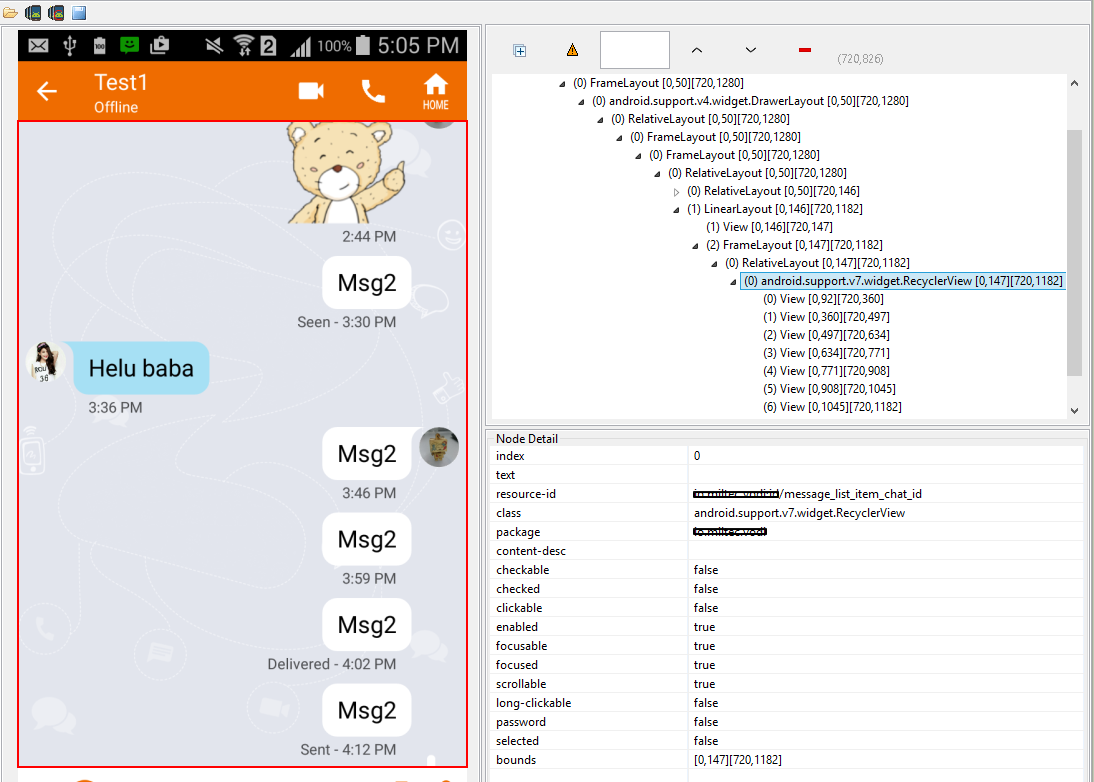Tap the back arrow beside Test1
Screen dimensions: 1094x782
pos(47,91)
